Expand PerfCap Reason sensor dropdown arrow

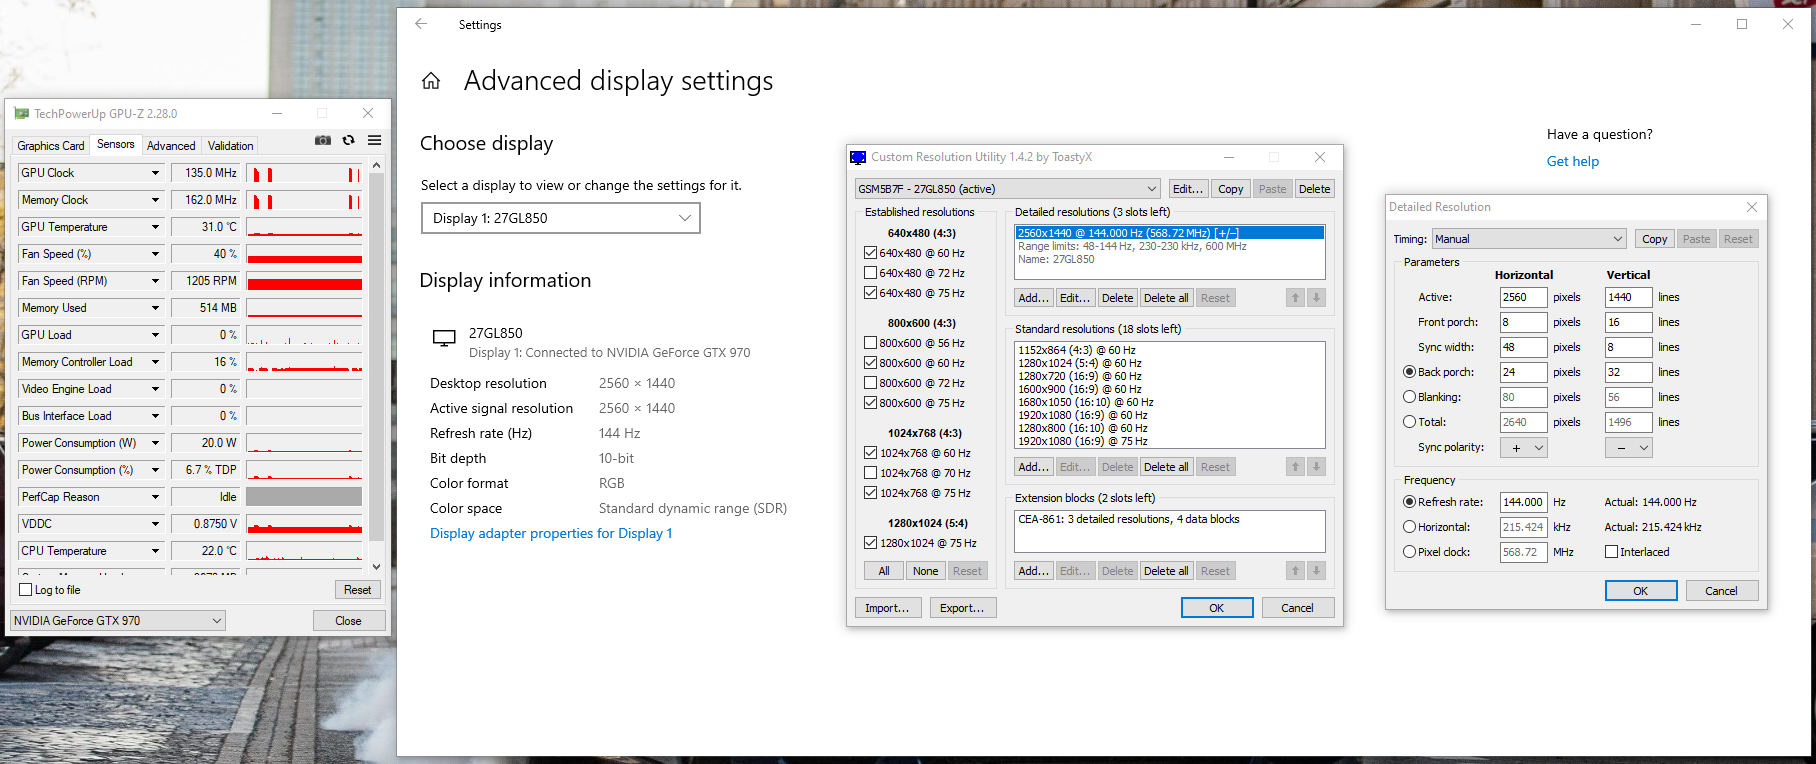click(155, 497)
